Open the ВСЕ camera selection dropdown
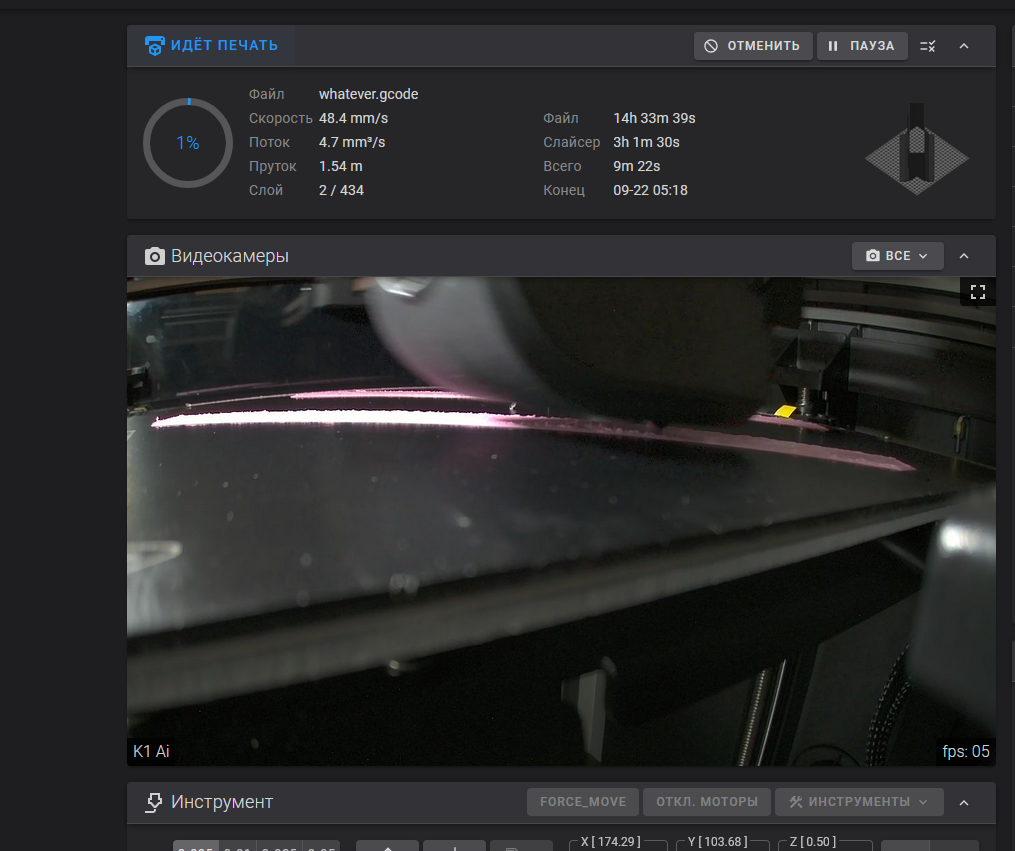This screenshot has height=851, width=1015. (897, 256)
